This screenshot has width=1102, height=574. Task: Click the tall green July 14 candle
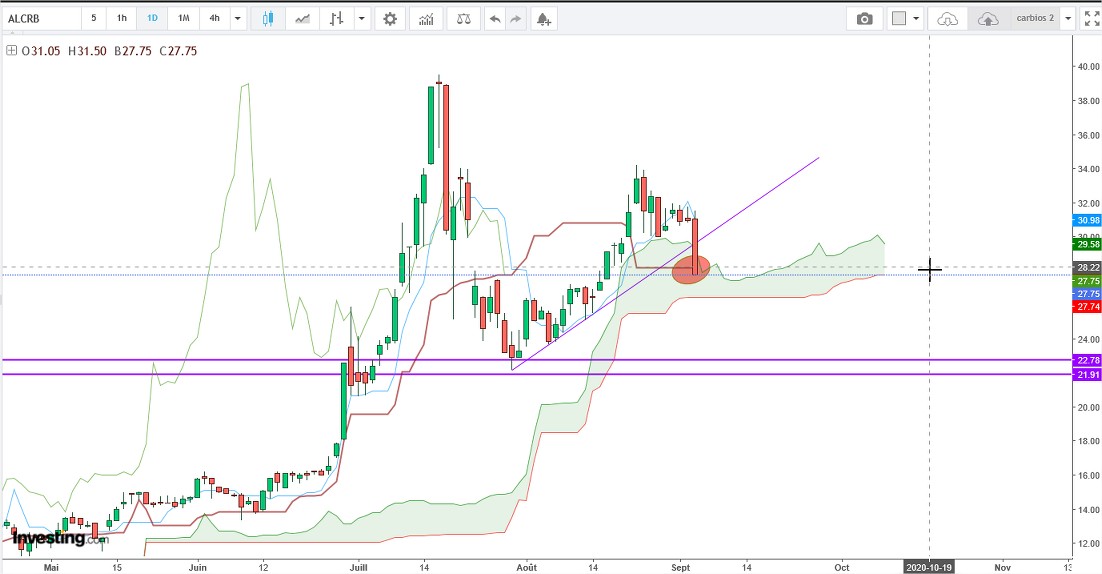(432, 124)
